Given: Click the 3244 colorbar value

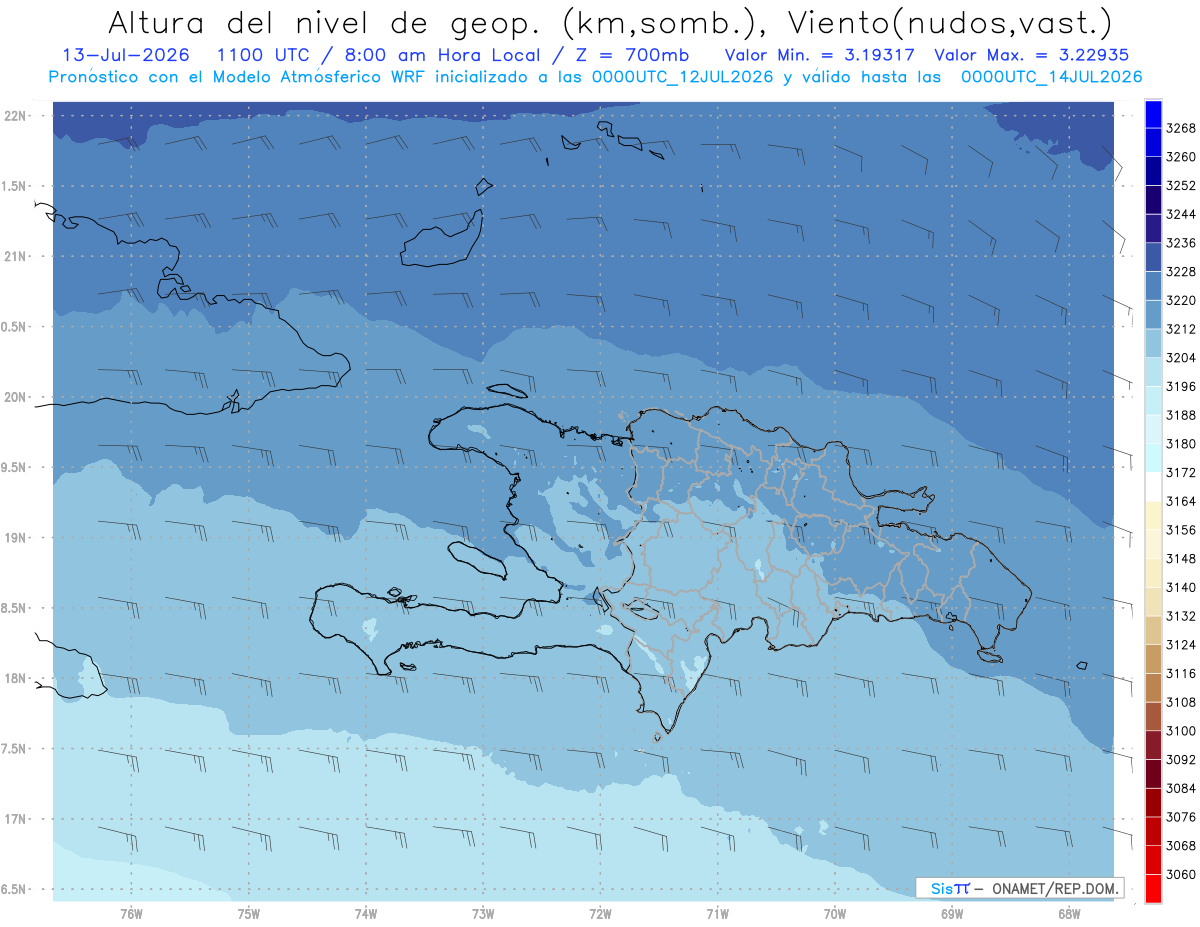Looking at the screenshot, I should pyautogui.click(x=1181, y=214).
